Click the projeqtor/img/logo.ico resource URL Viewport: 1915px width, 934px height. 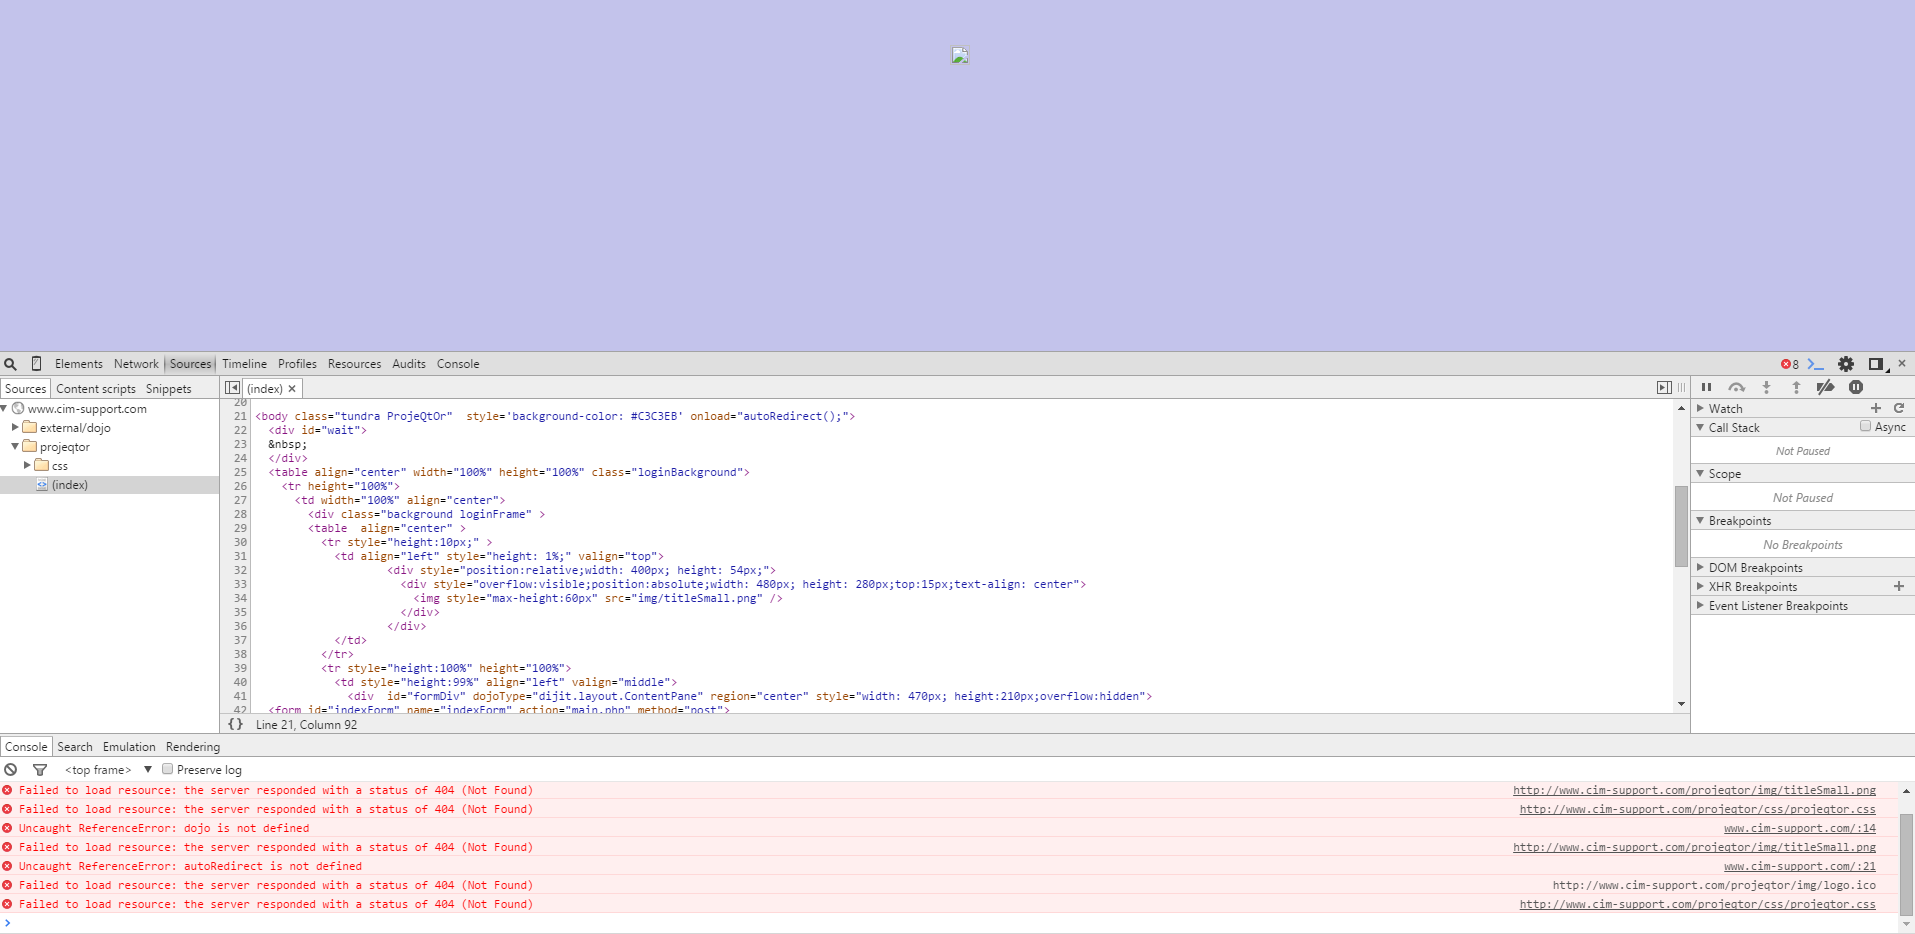[1713, 885]
